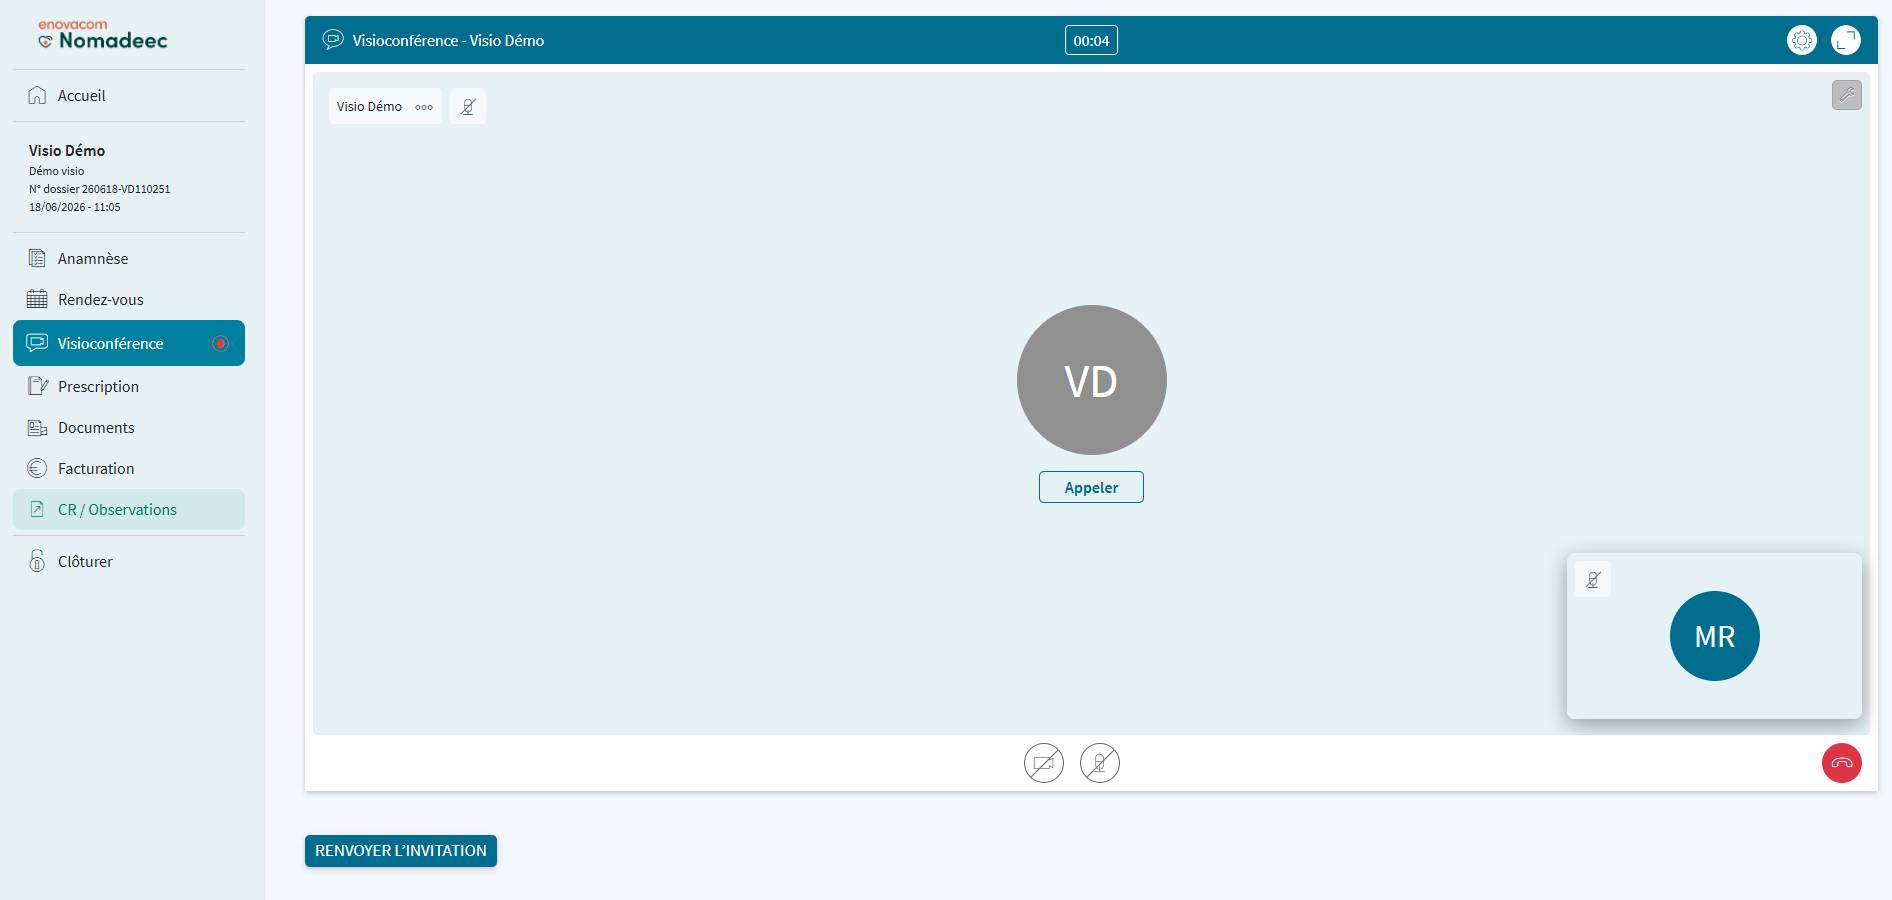
Task: Click the wrench tool icon
Action: click(1847, 95)
